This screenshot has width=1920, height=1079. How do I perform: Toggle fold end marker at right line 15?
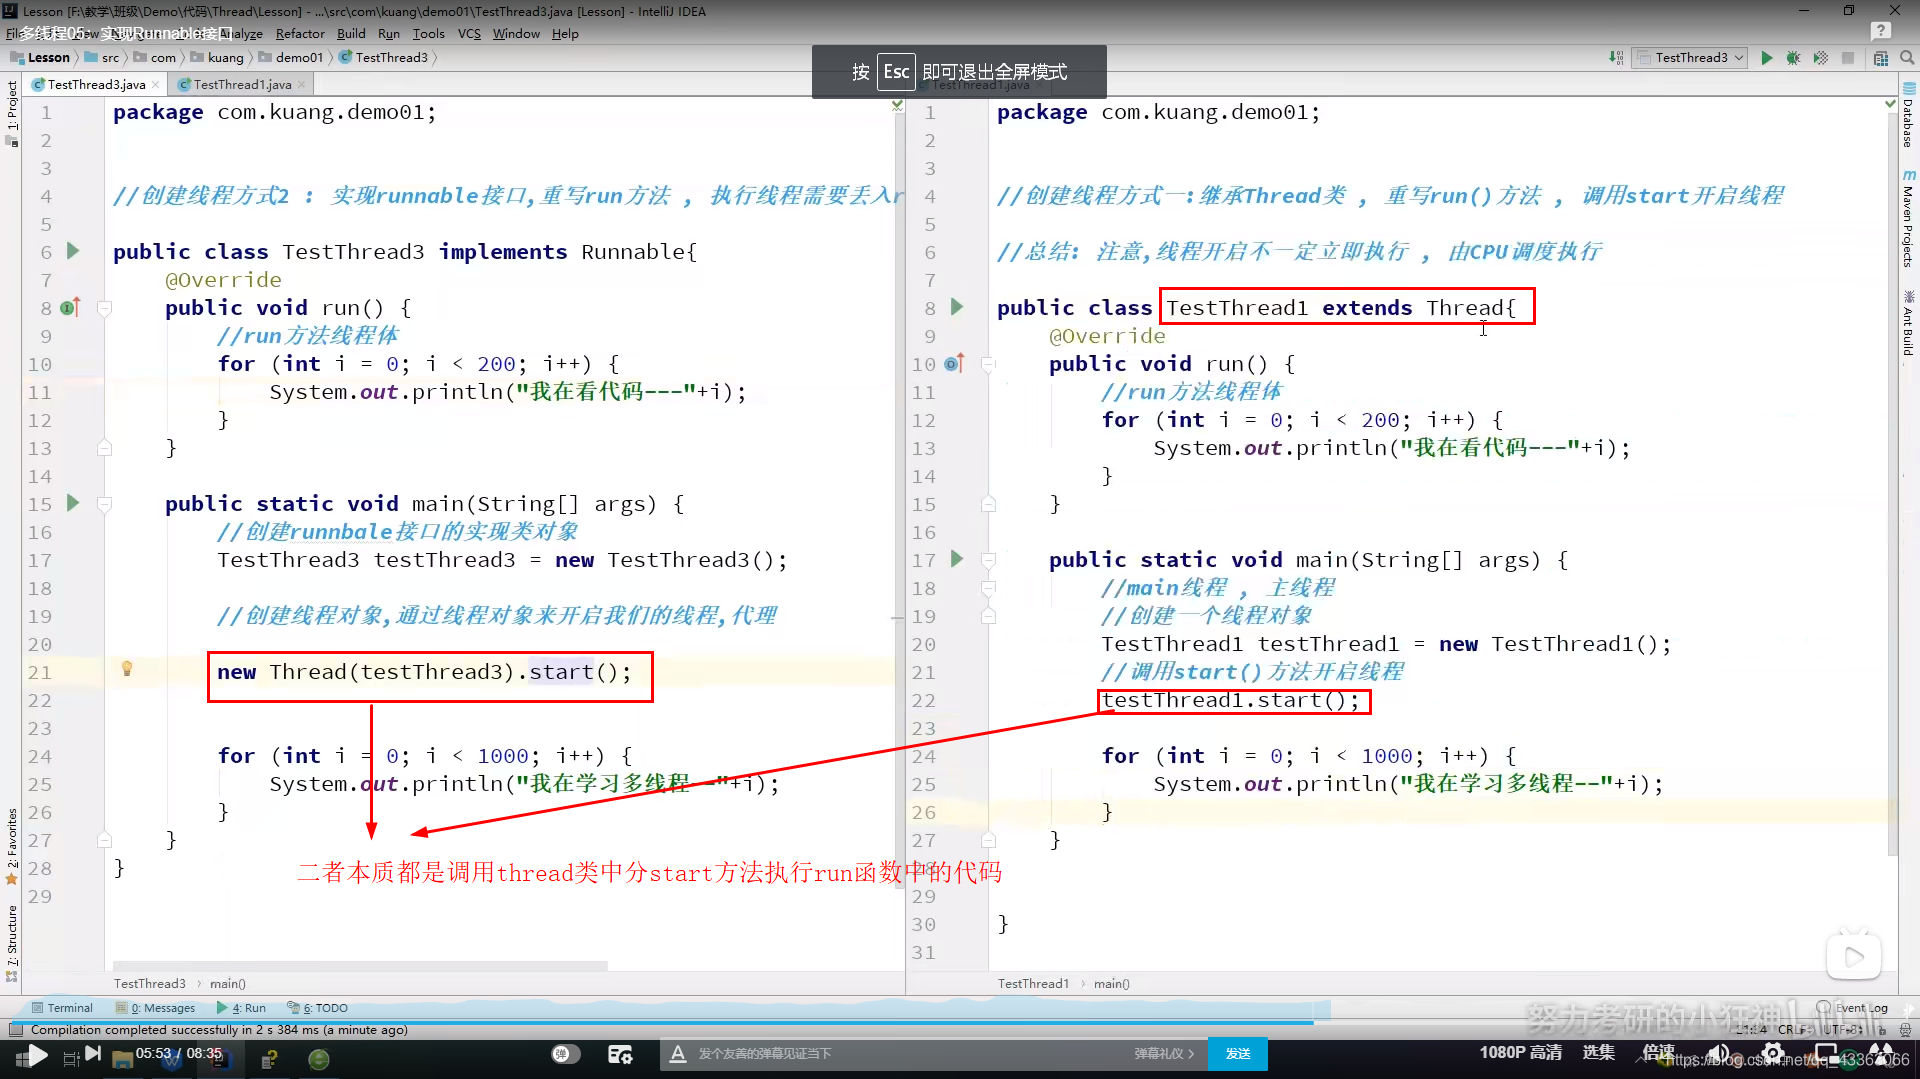coord(988,504)
